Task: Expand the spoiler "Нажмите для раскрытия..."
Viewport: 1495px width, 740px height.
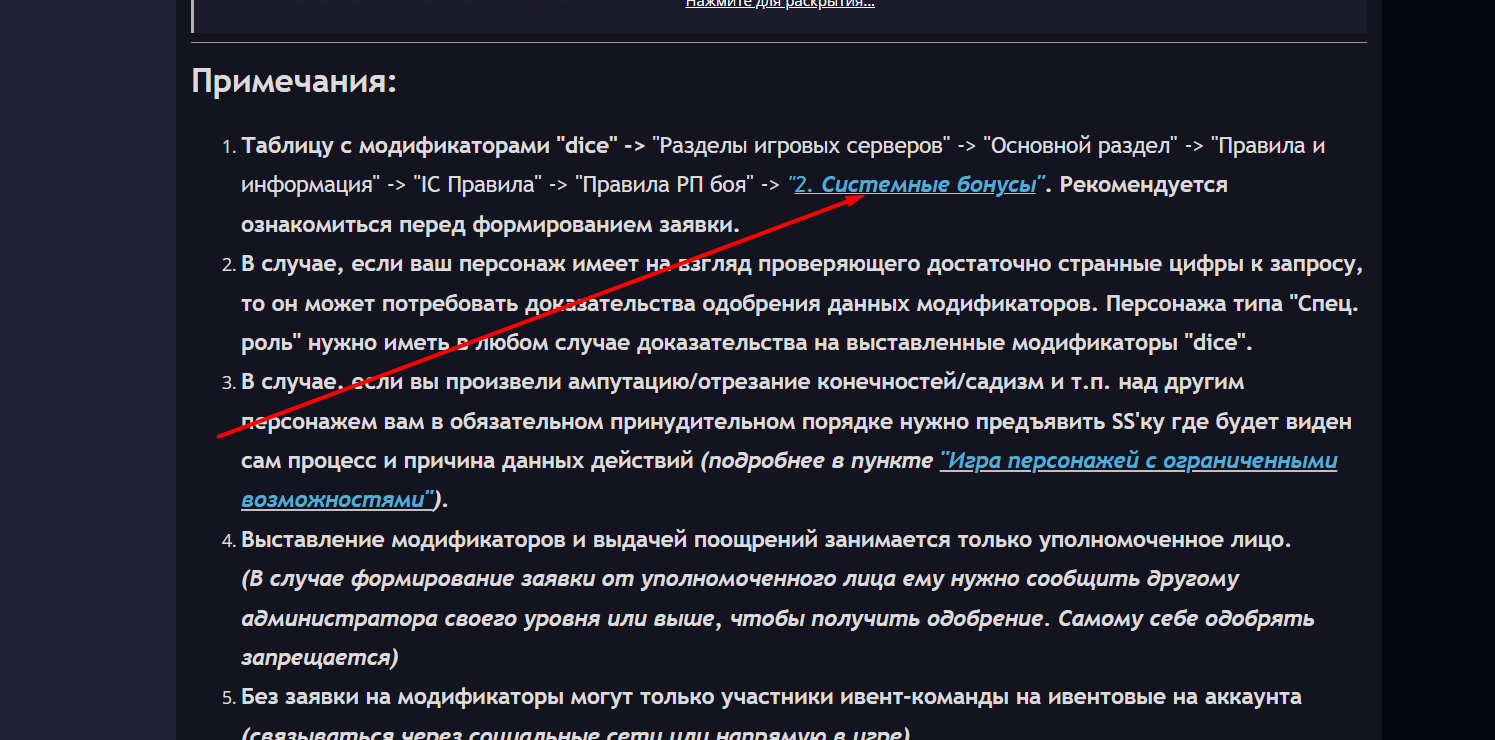Action: click(779, 3)
